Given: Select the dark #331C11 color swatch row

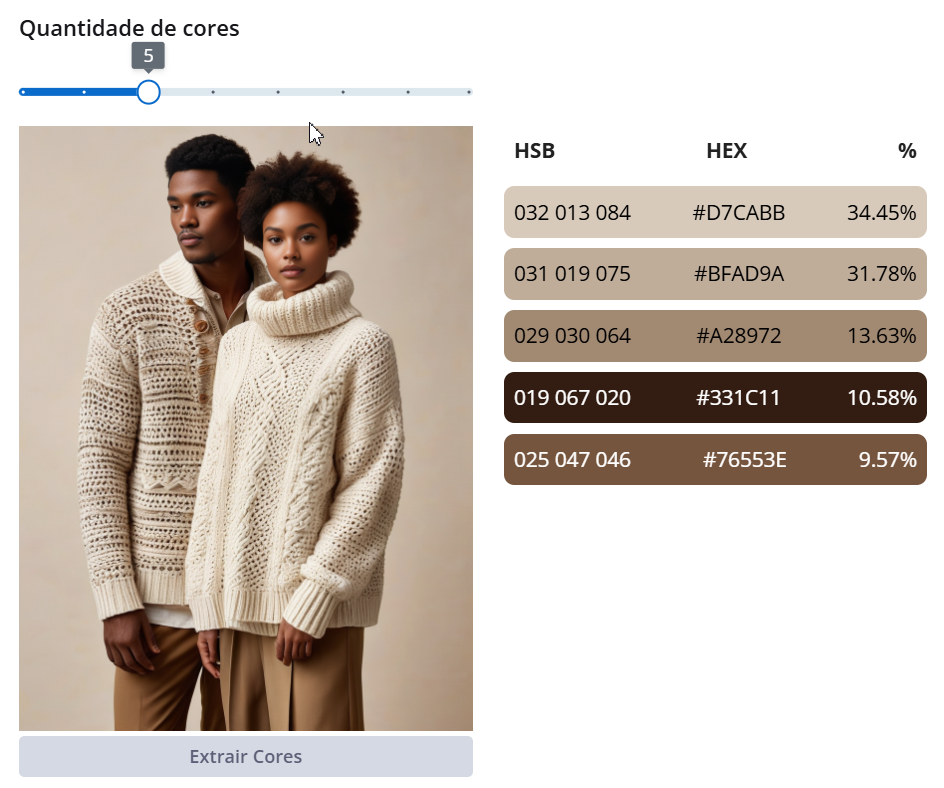Looking at the screenshot, I should [715, 397].
